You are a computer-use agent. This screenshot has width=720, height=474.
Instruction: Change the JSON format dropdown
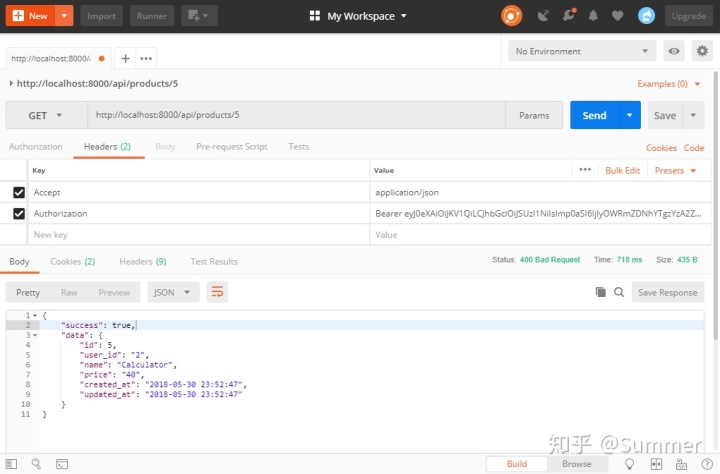pyautogui.click(x=173, y=292)
